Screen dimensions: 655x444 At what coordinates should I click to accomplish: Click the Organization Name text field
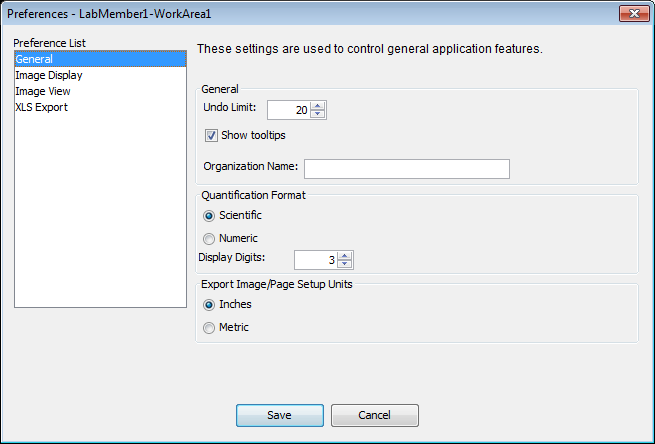click(406, 168)
